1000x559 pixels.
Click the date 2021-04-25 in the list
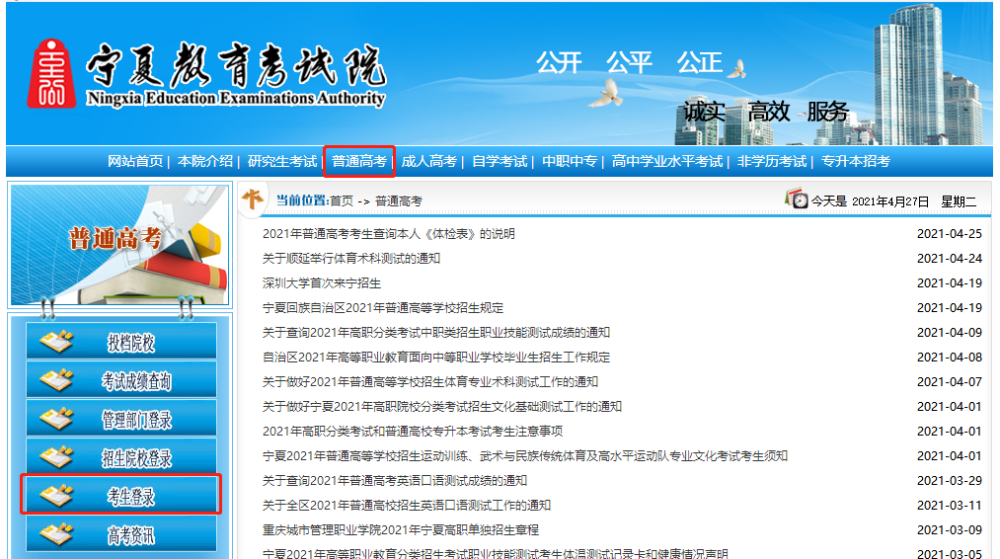point(949,234)
